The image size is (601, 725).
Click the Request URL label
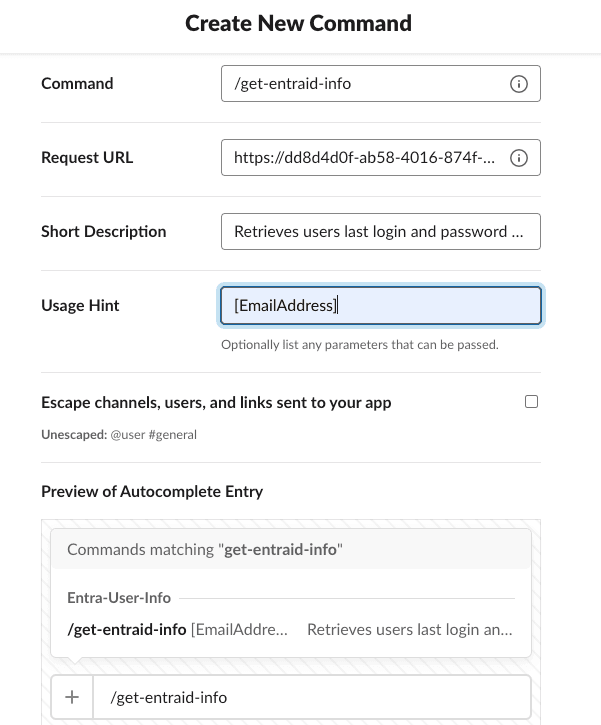[x=87, y=158]
